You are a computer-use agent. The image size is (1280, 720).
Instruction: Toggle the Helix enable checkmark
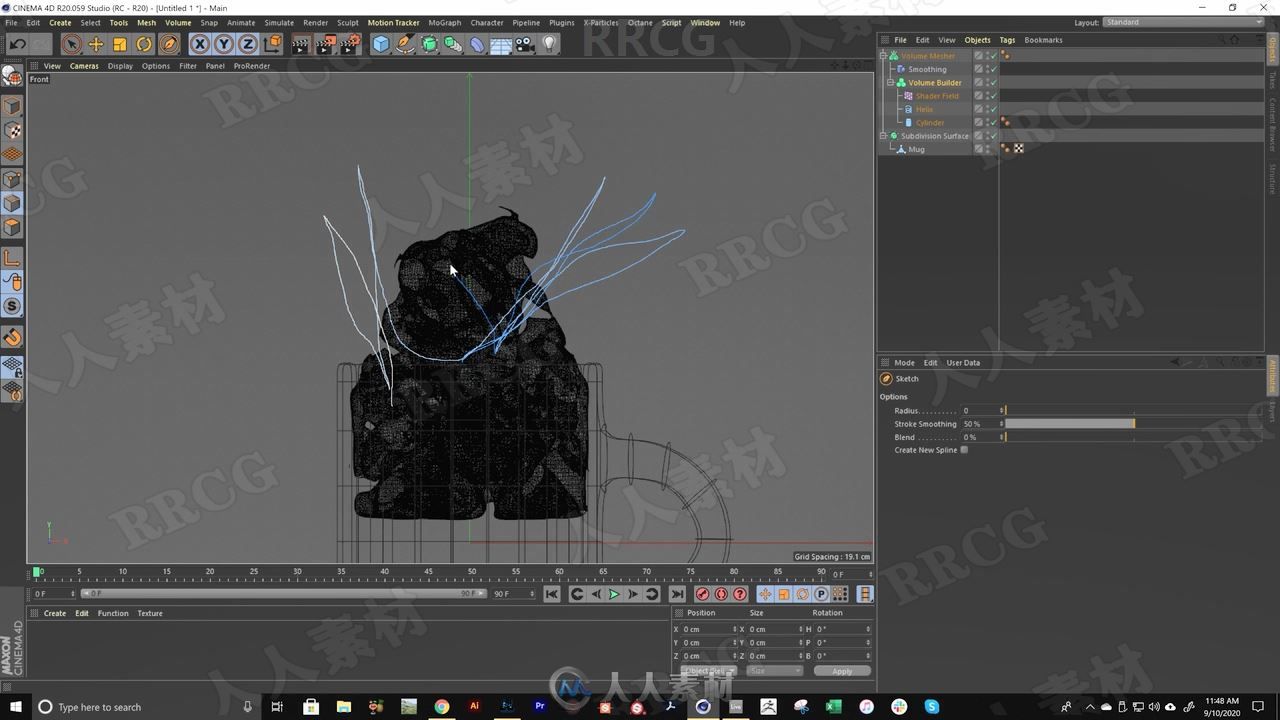(x=993, y=109)
